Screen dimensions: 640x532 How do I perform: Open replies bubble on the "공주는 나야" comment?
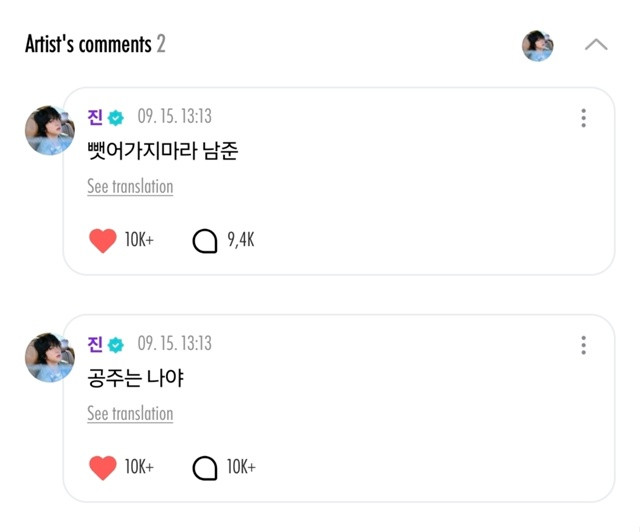[x=205, y=467]
